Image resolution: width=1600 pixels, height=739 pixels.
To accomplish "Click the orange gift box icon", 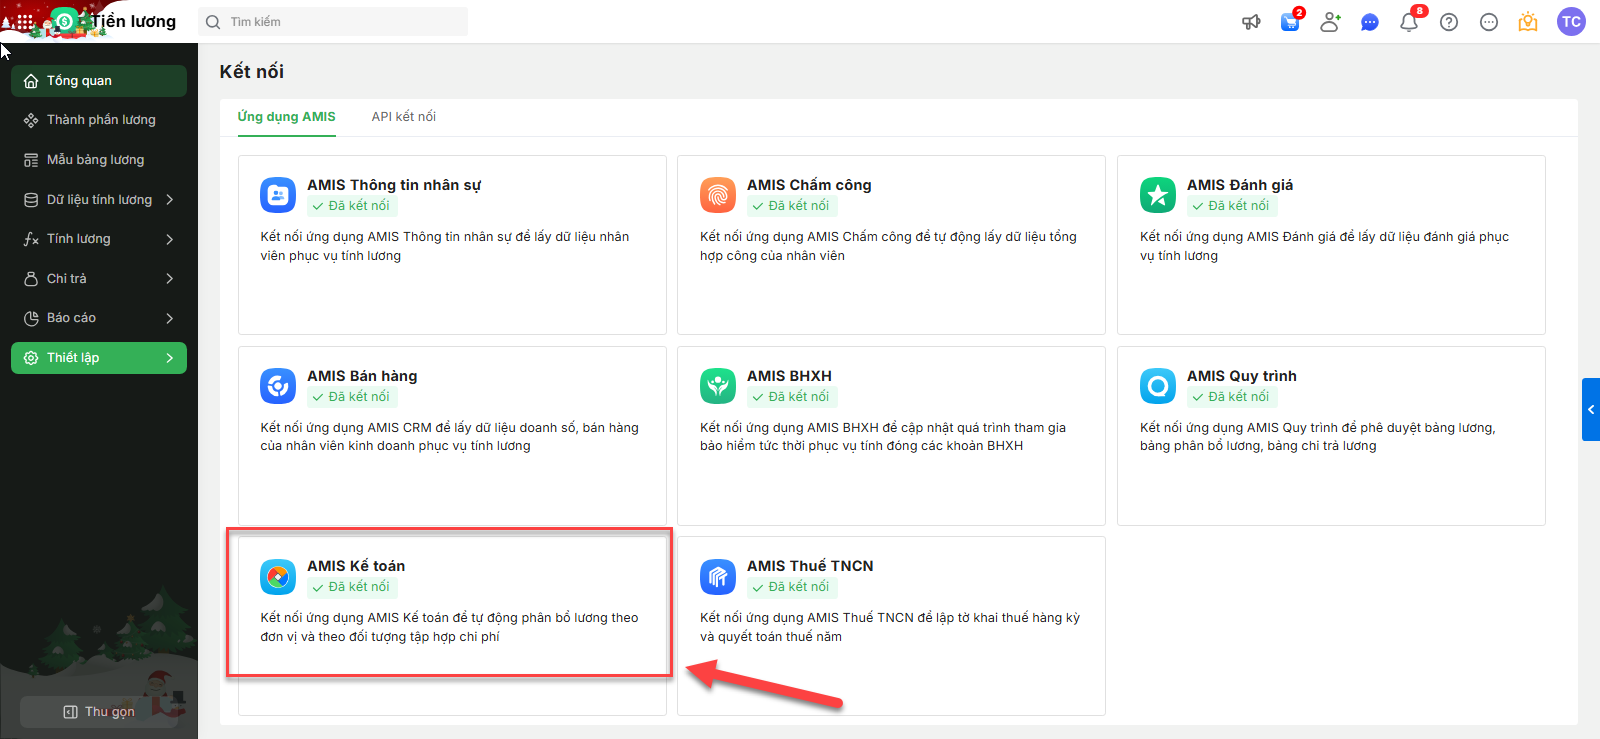I will 1528,22.
